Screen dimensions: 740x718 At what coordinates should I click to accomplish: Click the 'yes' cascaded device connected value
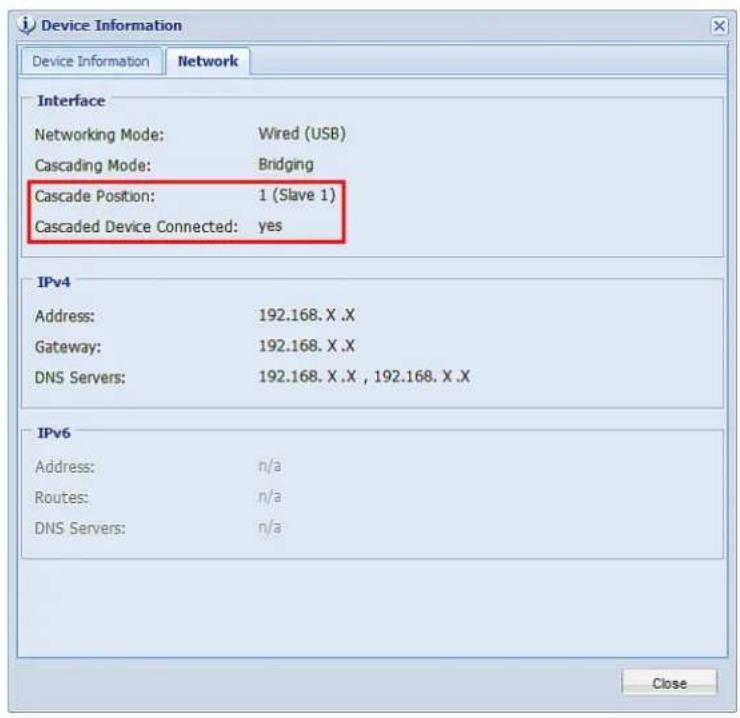[x=270, y=226]
